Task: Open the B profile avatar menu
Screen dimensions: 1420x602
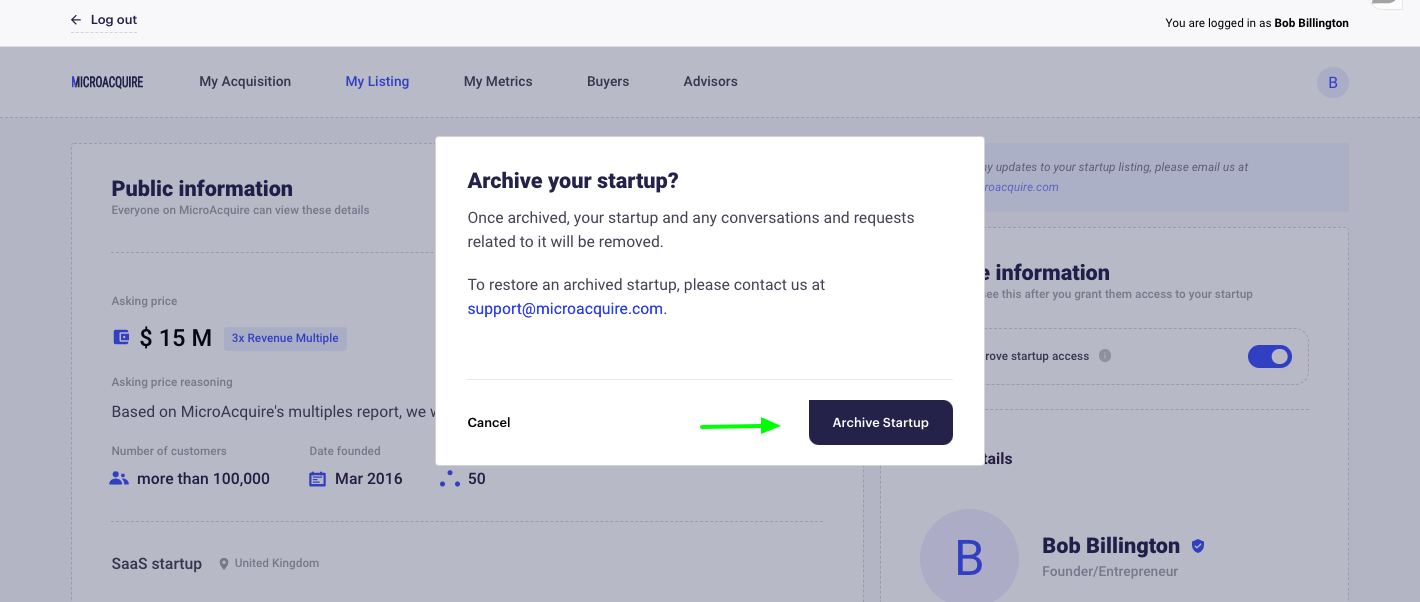Action: click(1333, 82)
